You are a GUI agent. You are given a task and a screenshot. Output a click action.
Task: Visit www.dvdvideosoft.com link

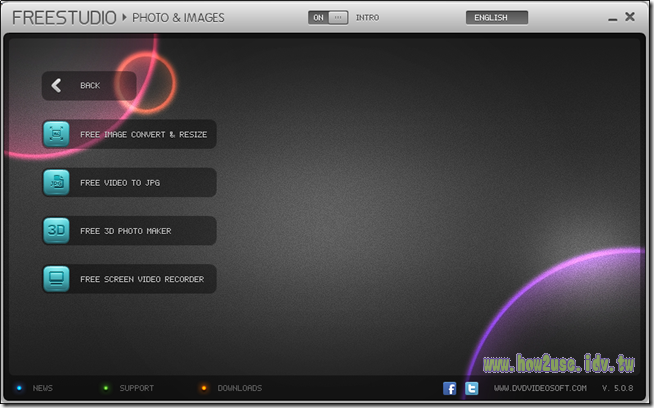[540, 388]
